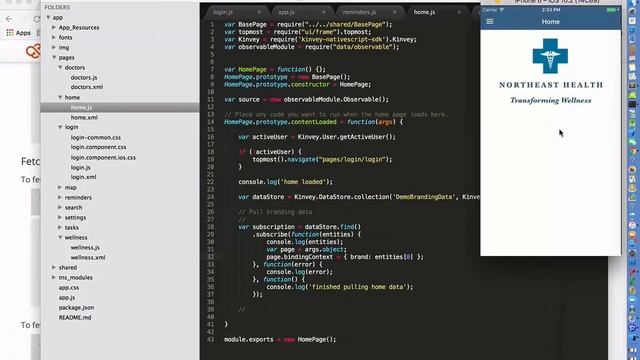Collapse the pages folder

click(54, 58)
